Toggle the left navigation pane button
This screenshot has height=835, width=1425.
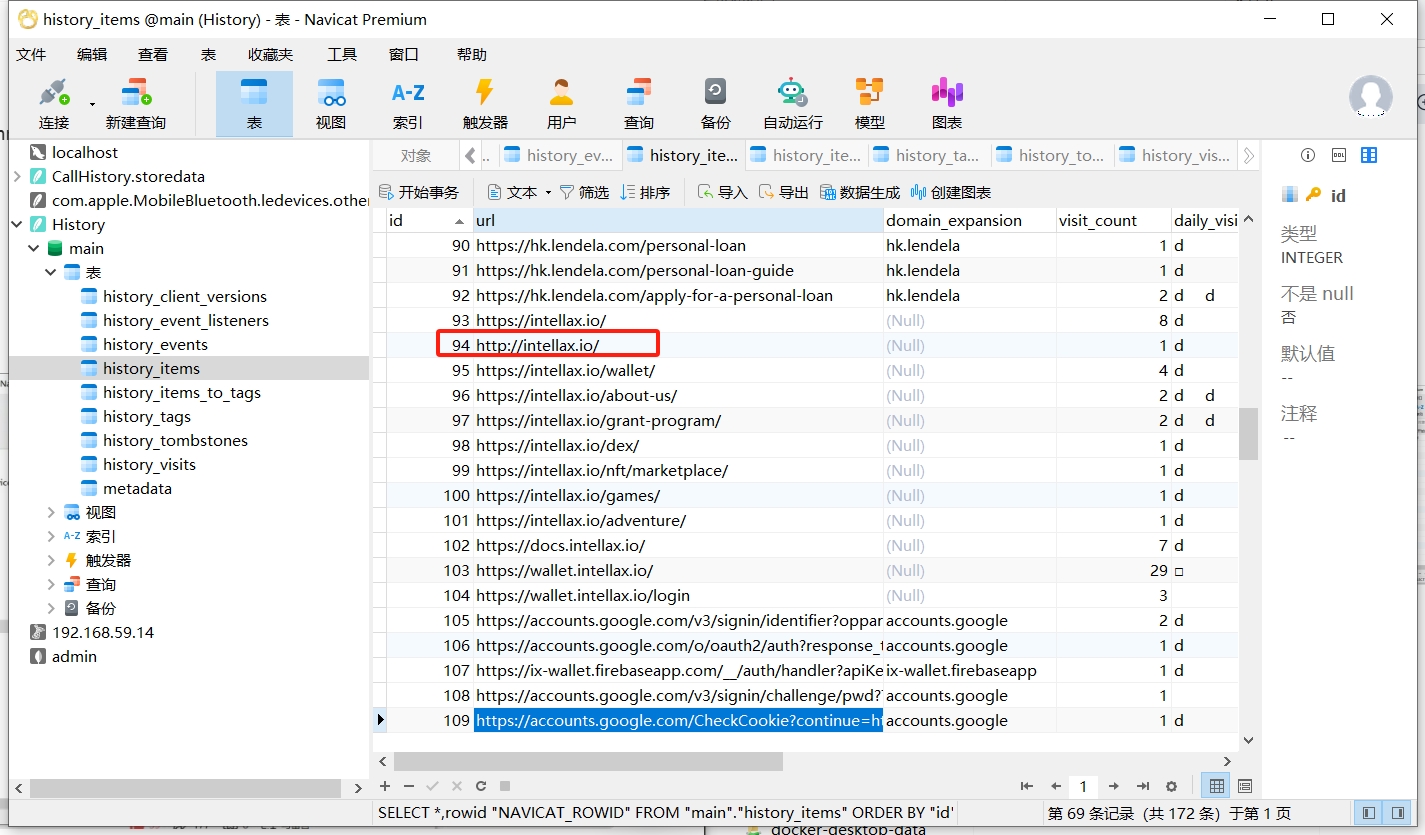pos(1369,813)
